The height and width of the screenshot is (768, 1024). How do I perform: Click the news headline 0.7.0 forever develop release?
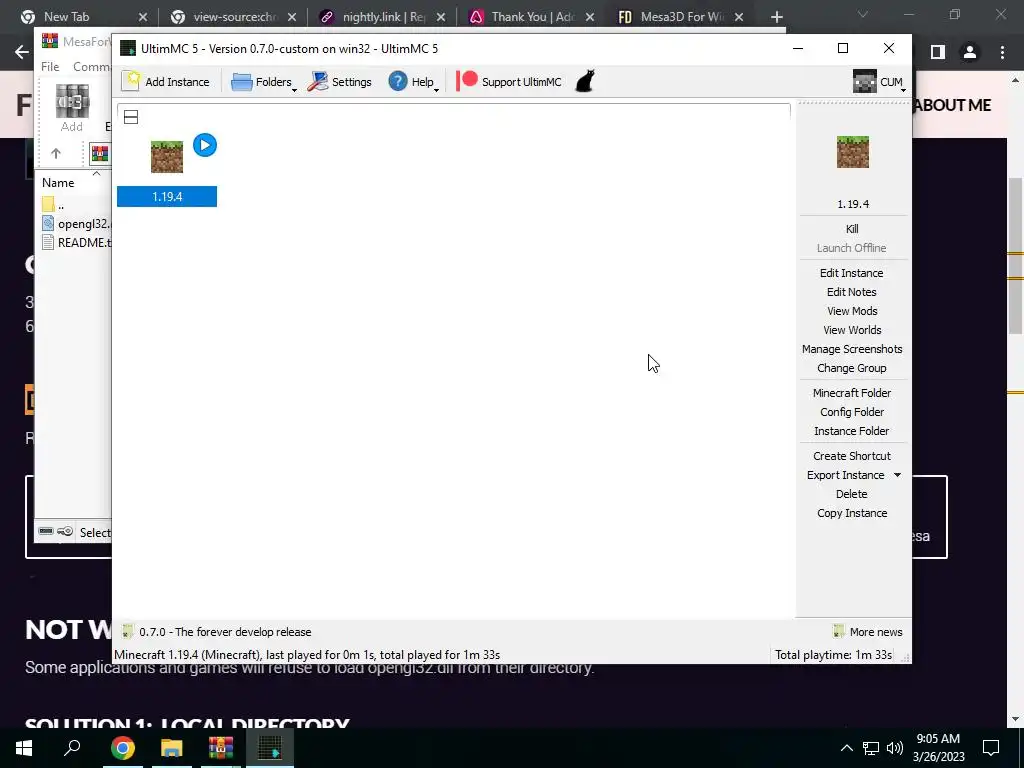225,632
